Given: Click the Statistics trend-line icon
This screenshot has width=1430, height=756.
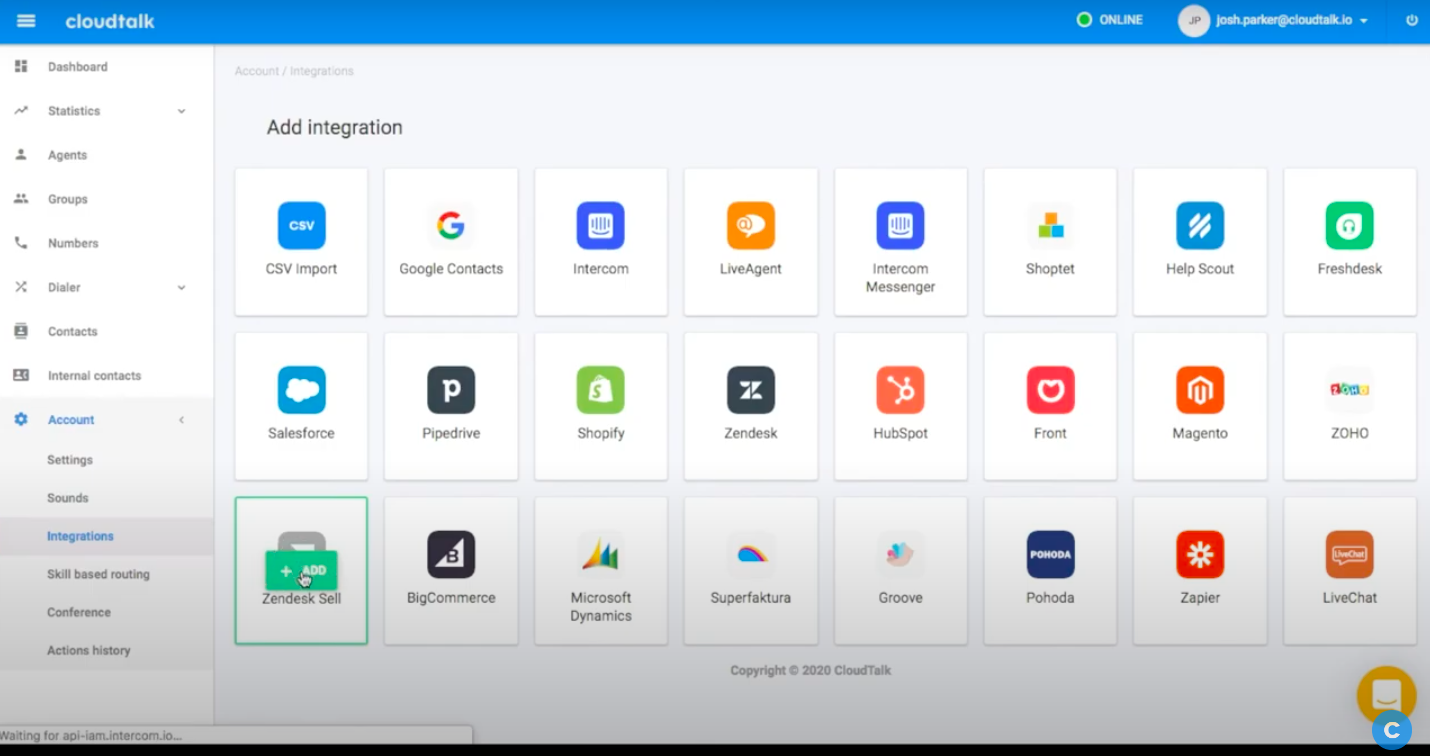Looking at the screenshot, I should pyautogui.click(x=21, y=111).
